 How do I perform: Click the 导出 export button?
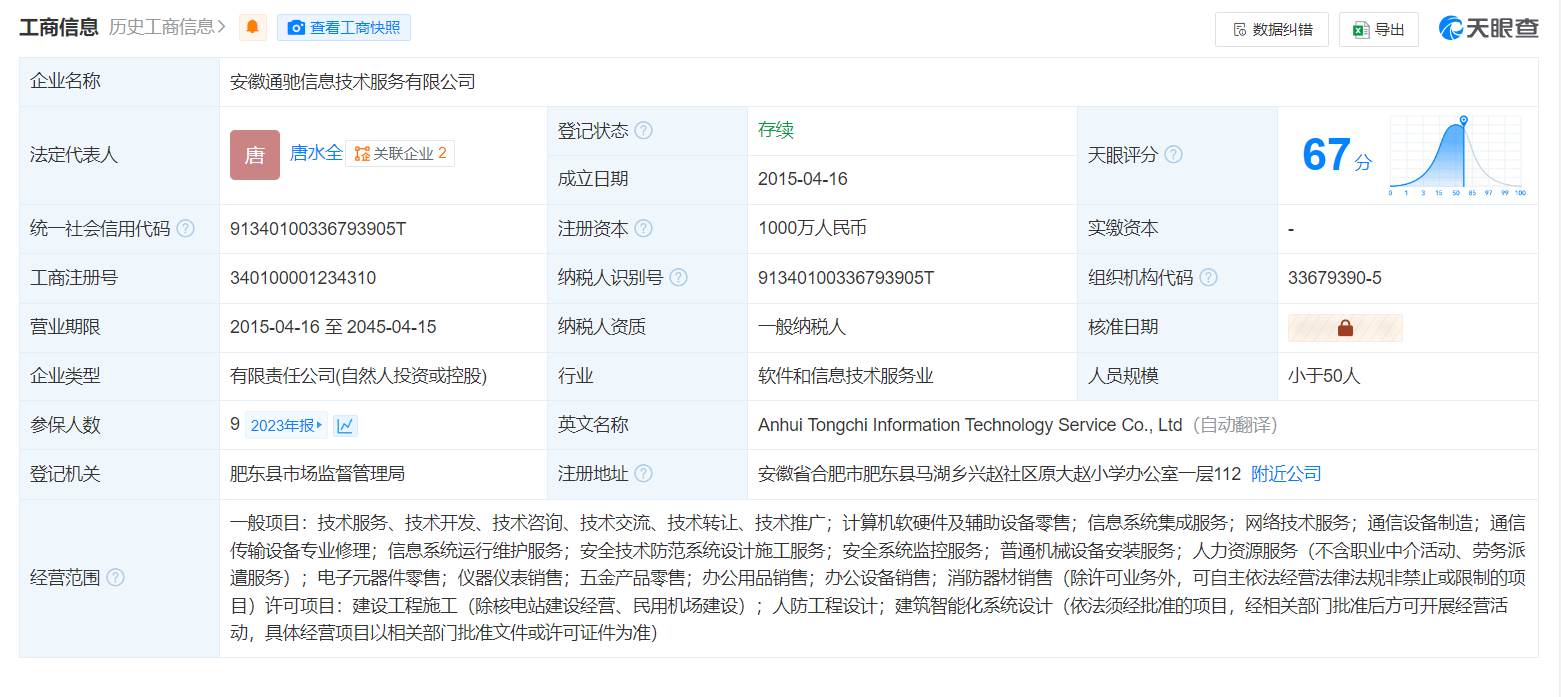tap(1379, 29)
